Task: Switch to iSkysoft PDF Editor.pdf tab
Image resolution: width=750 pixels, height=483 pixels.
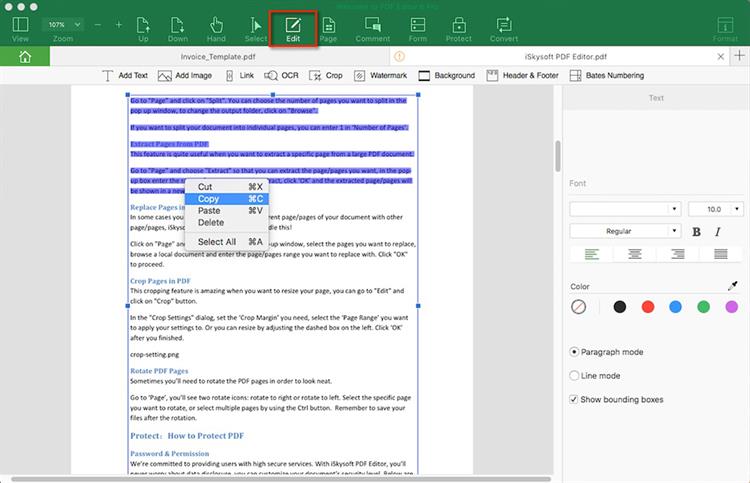Action: coord(565,56)
